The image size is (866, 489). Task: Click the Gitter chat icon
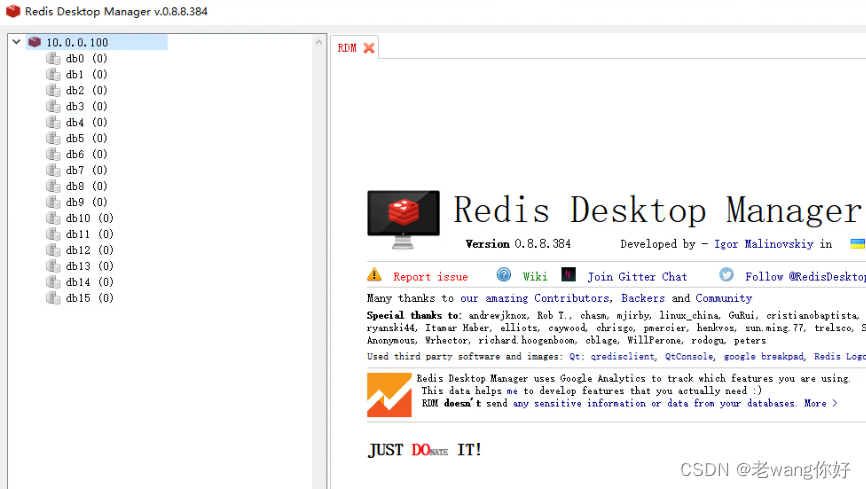(568, 274)
